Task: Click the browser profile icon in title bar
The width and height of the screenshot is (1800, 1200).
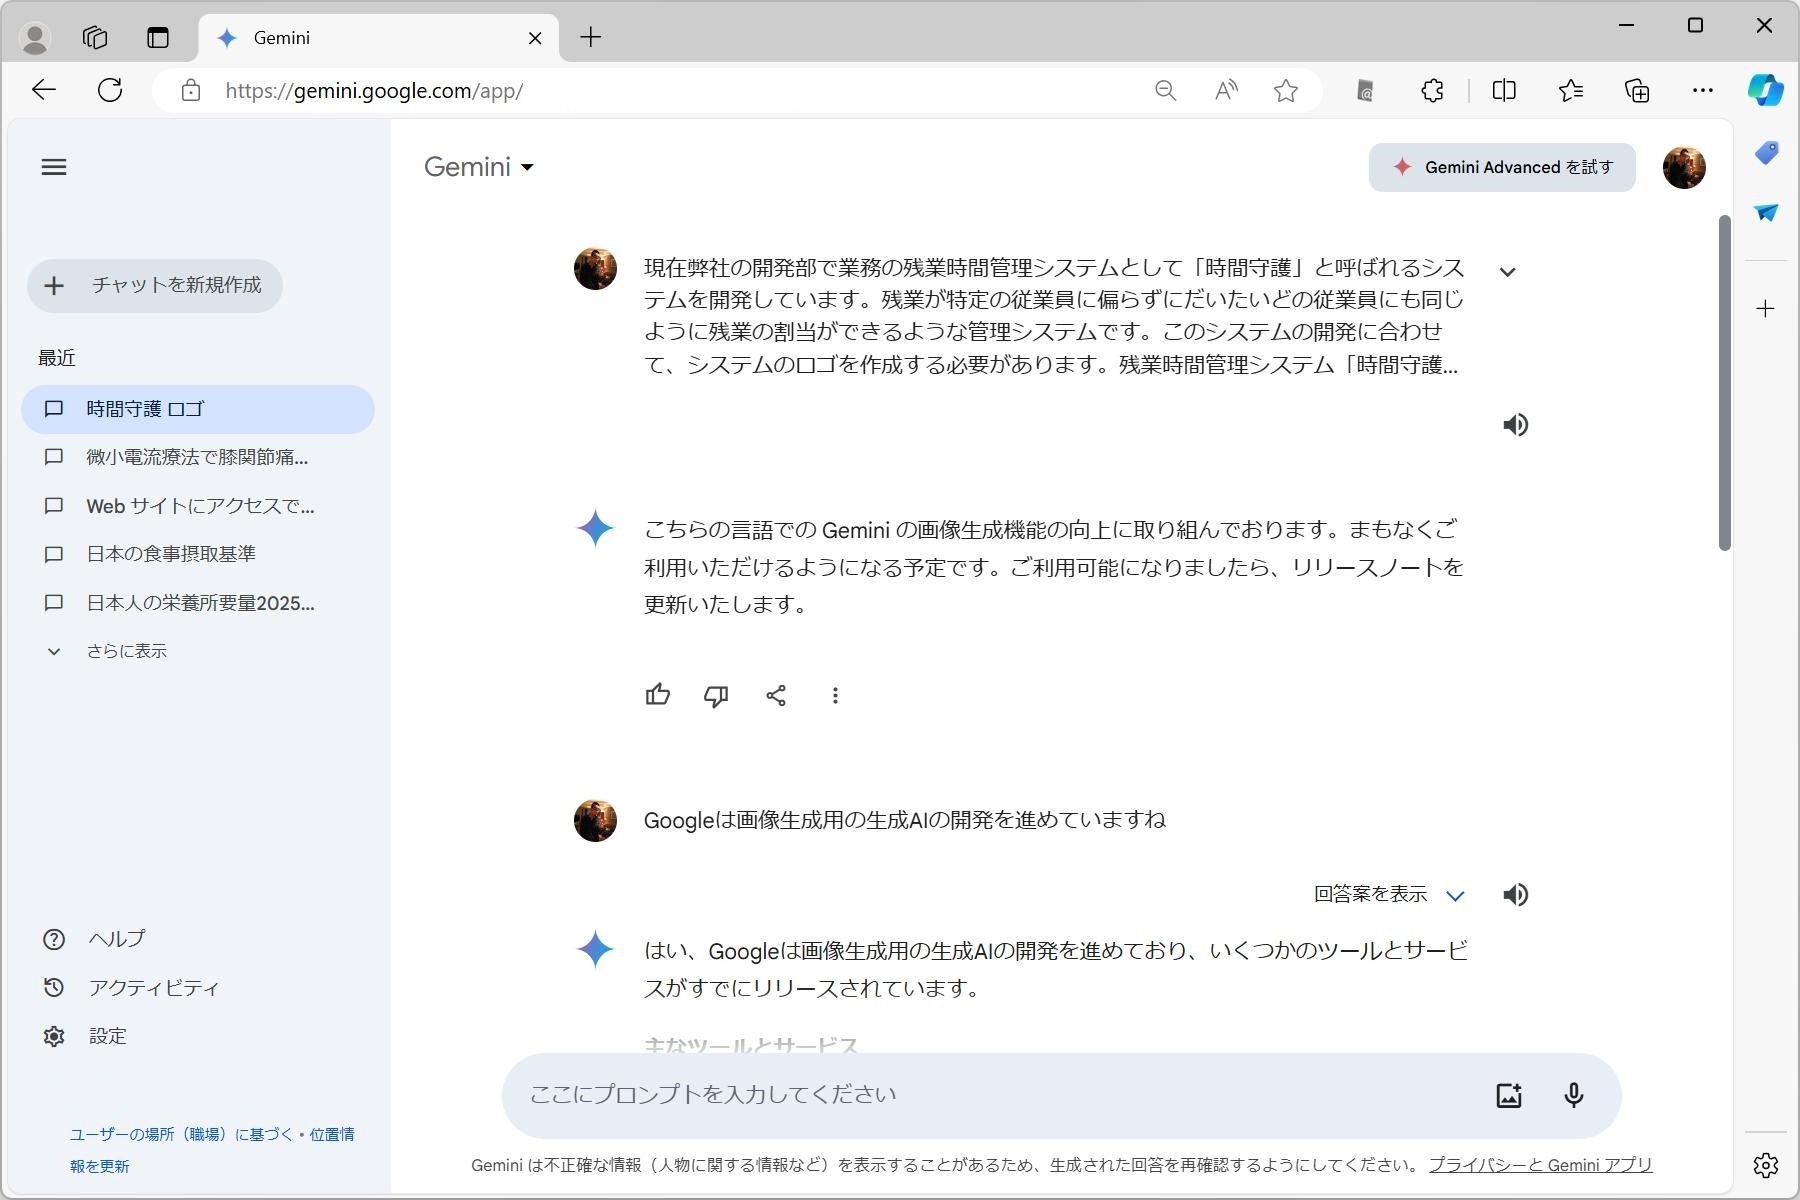Action: pos(35,38)
